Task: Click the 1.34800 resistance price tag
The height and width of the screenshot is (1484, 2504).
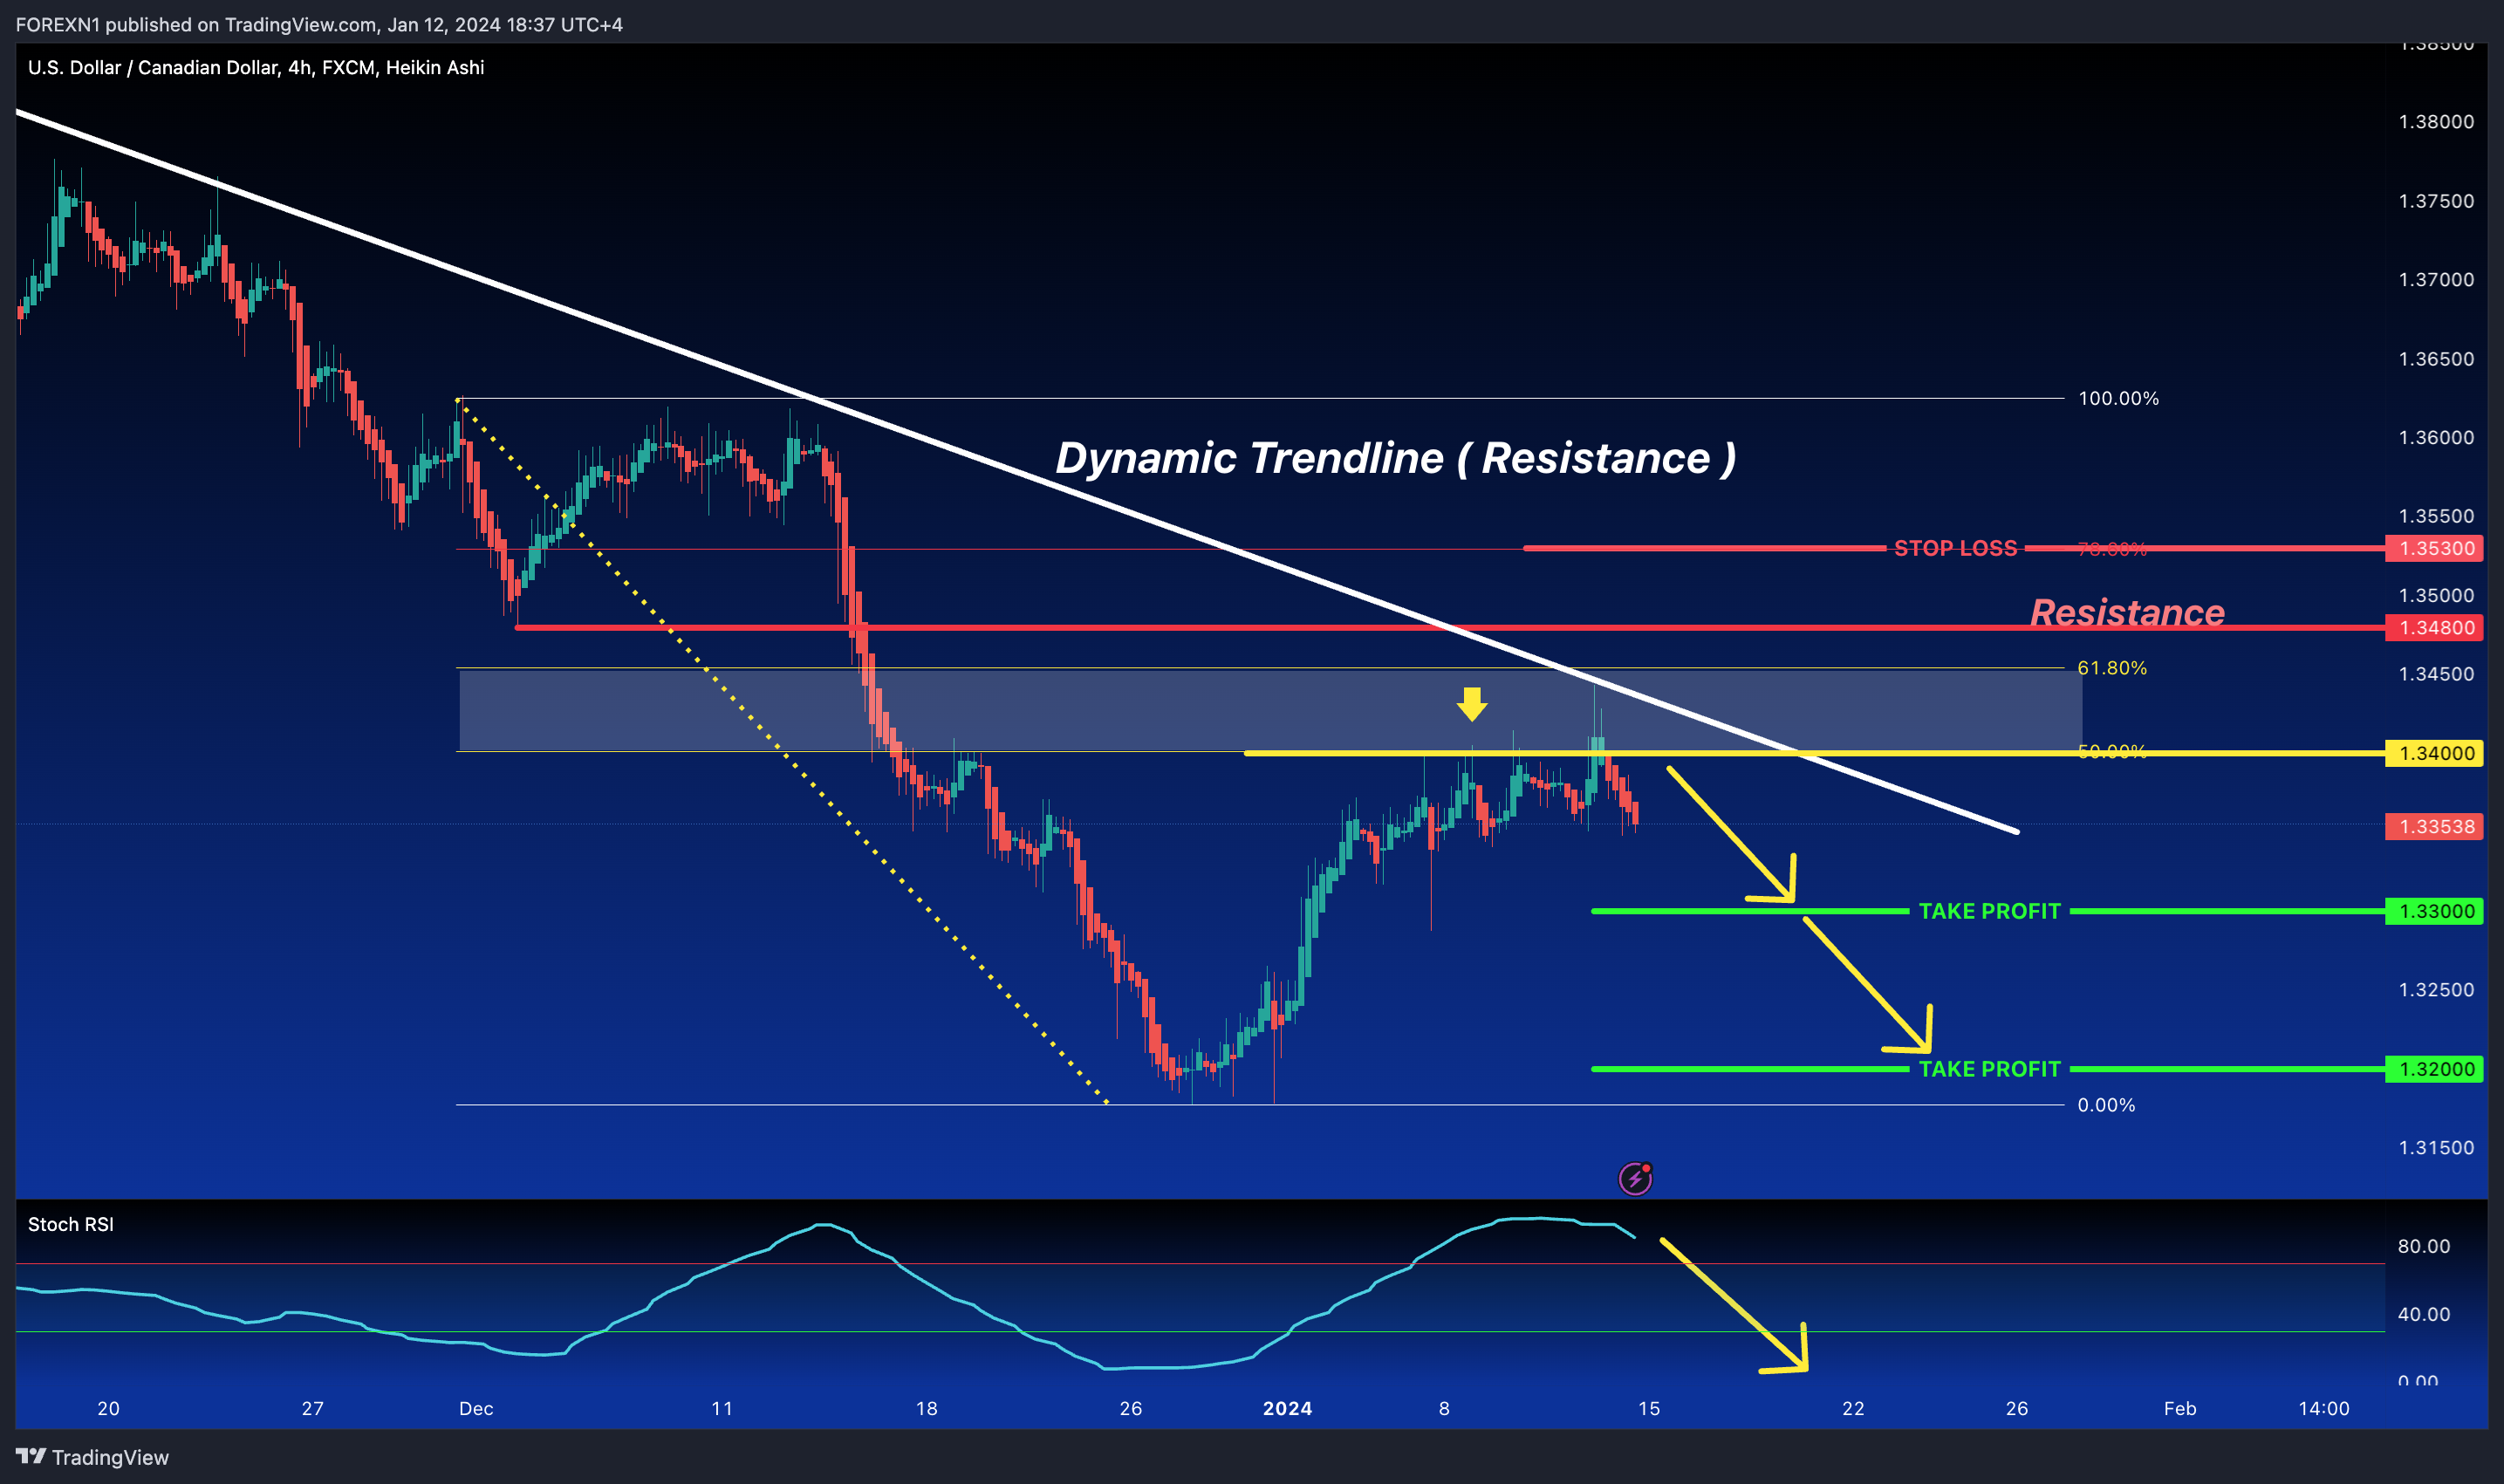Action: click(2433, 628)
